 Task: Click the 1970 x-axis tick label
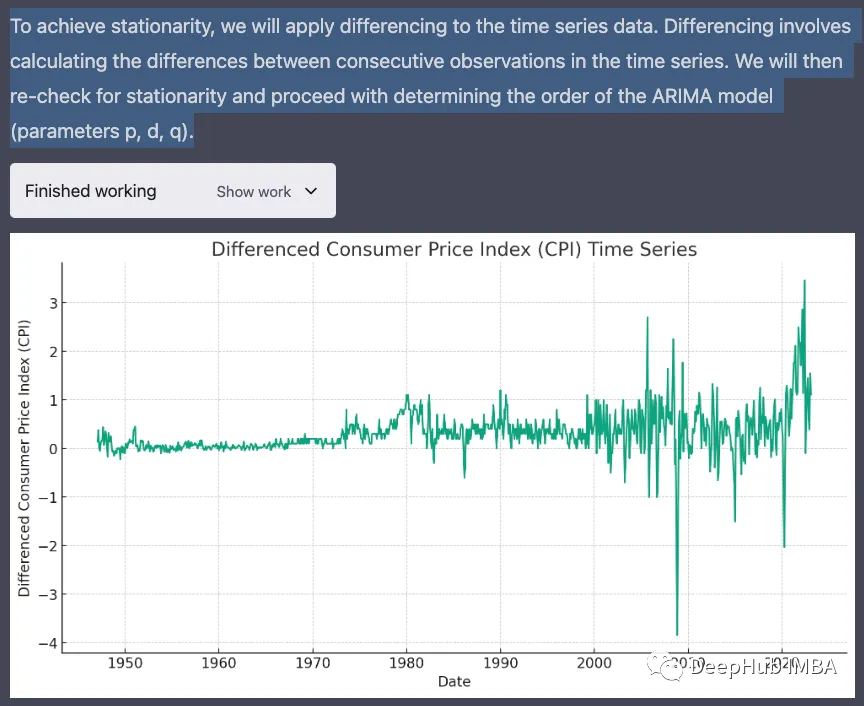pyautogui.click(x=312, y=662)
